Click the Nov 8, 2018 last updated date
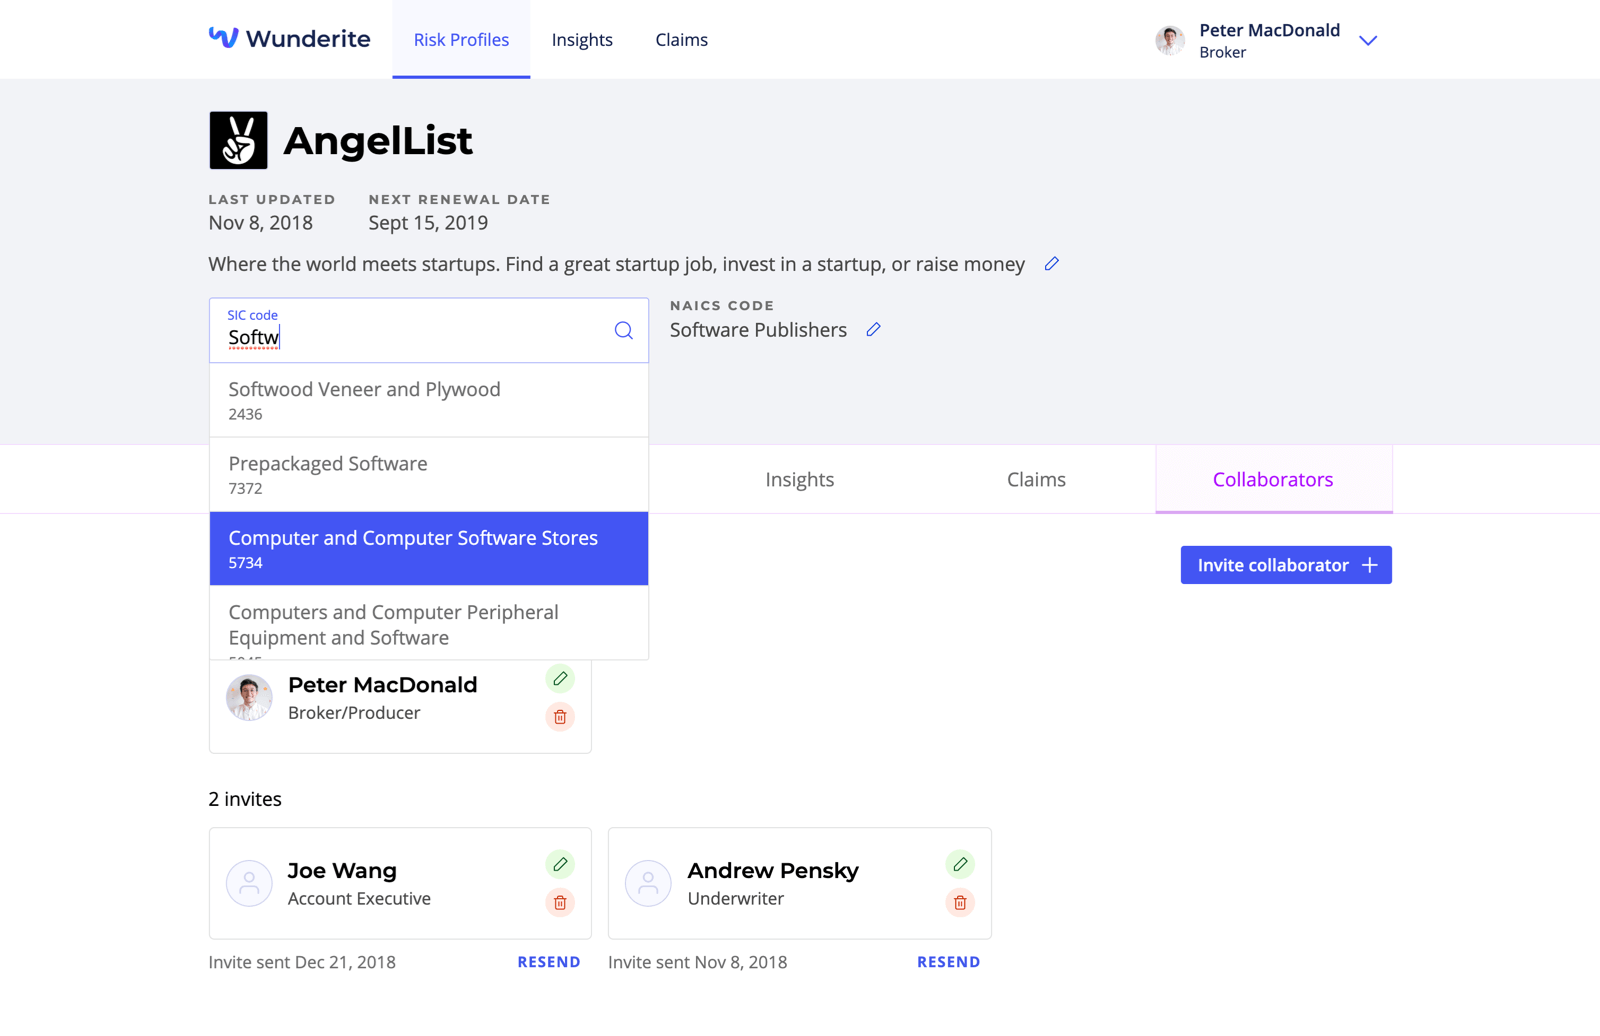Screen dimensions: 1600x1036 pyautogui.click(x=260, y=223)
